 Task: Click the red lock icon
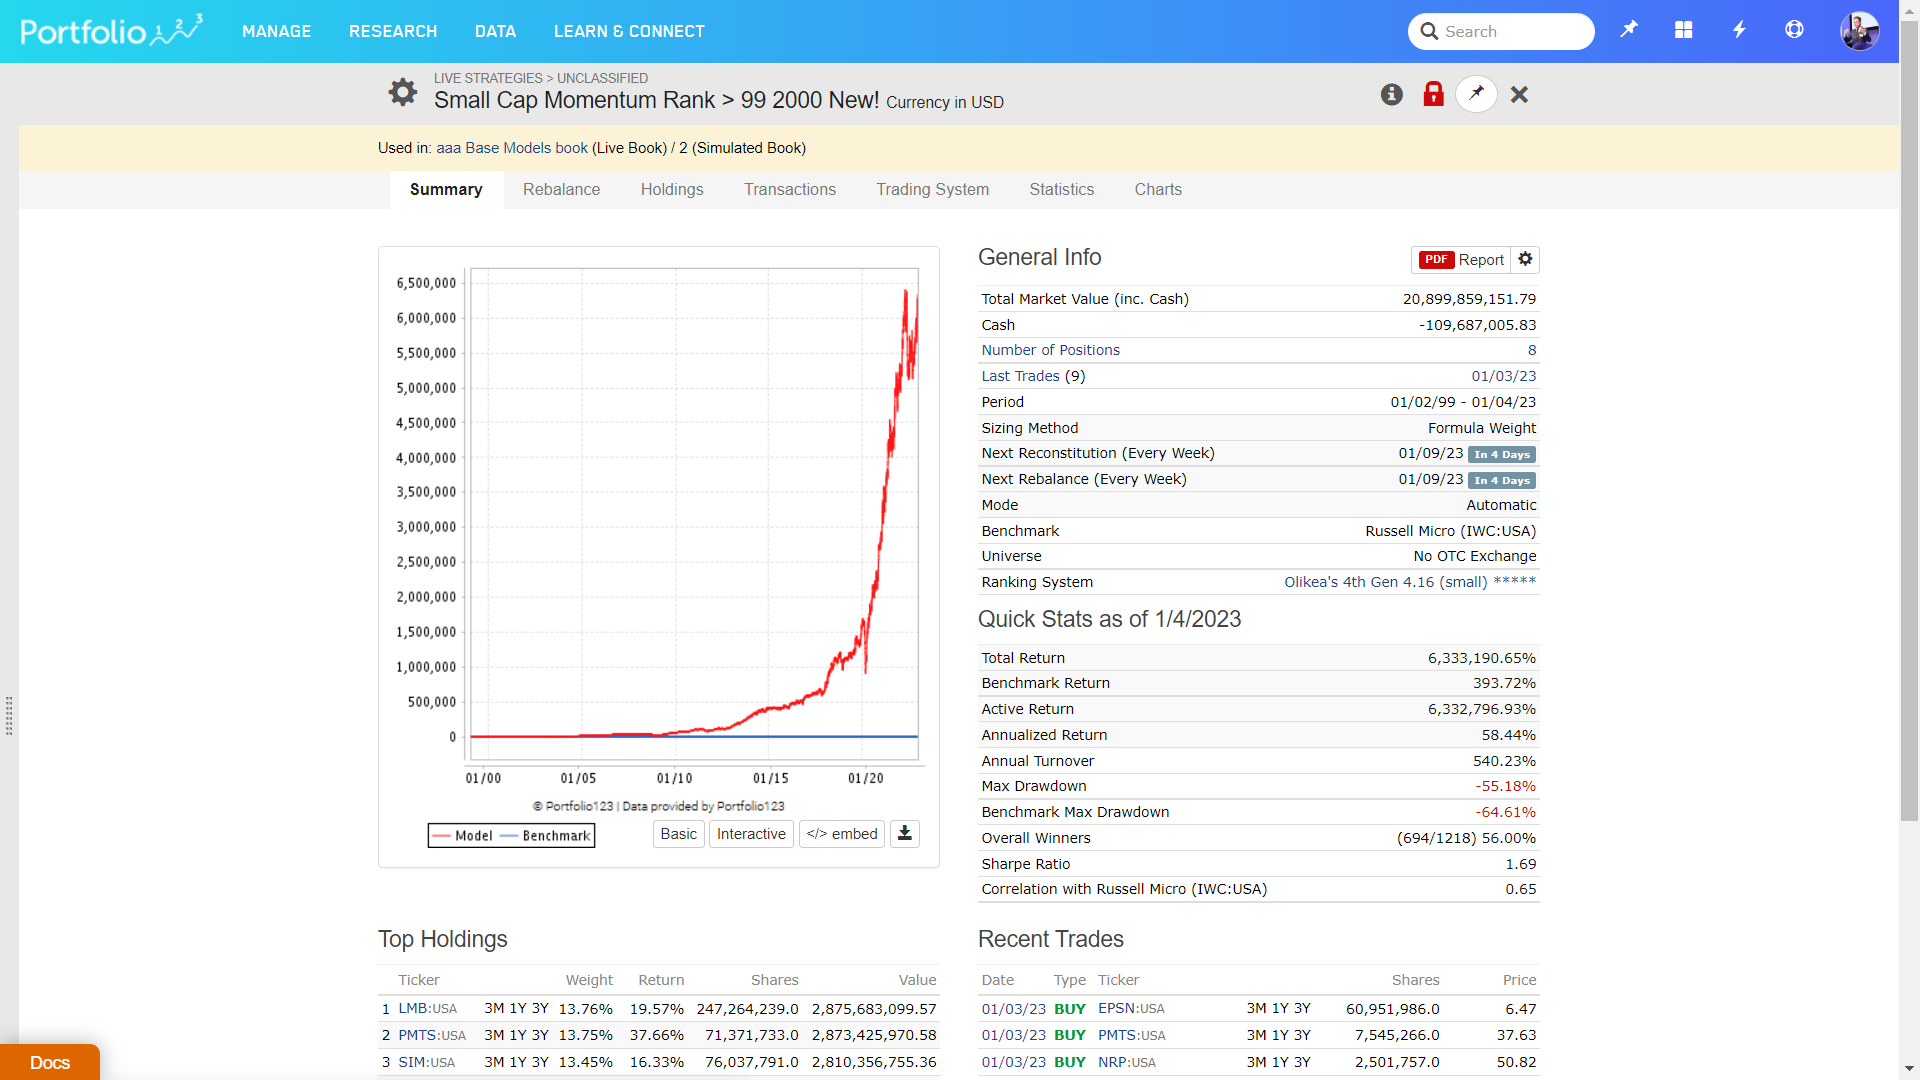tap(1434, 94)
